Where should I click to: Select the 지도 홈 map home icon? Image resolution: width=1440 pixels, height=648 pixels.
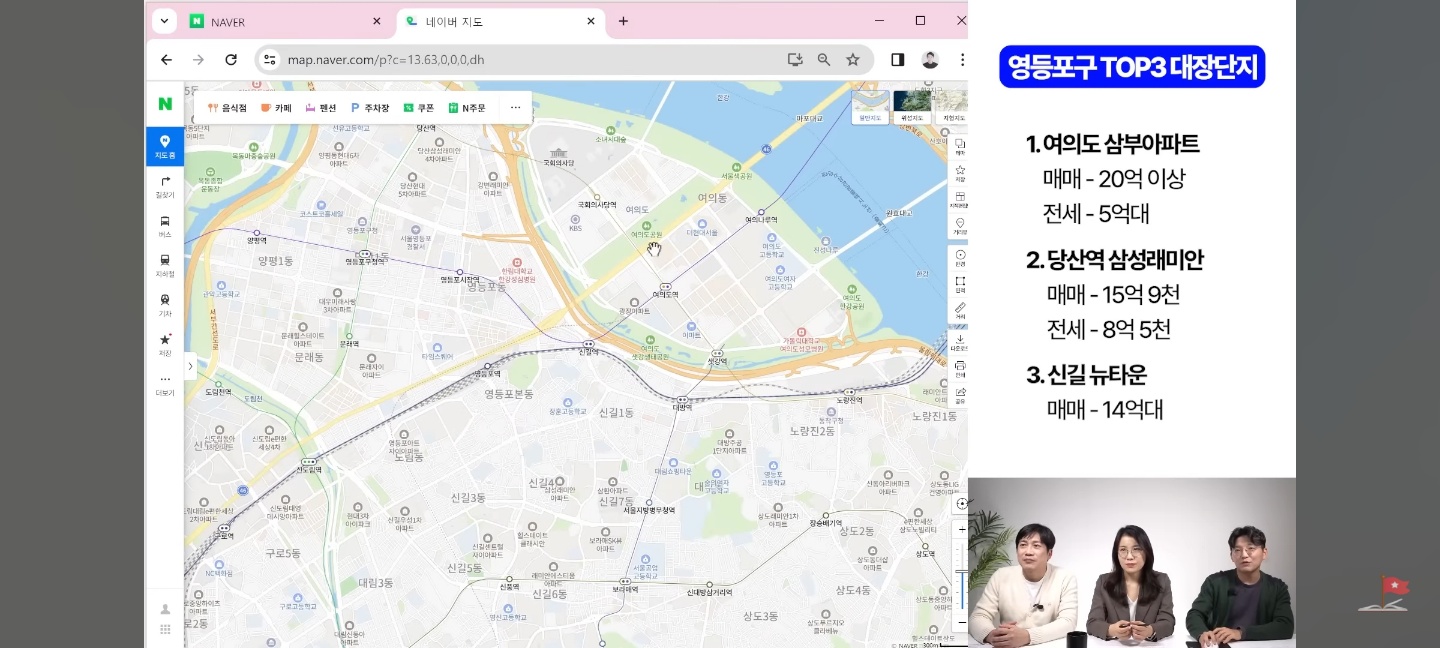click(x=165, y=146)
